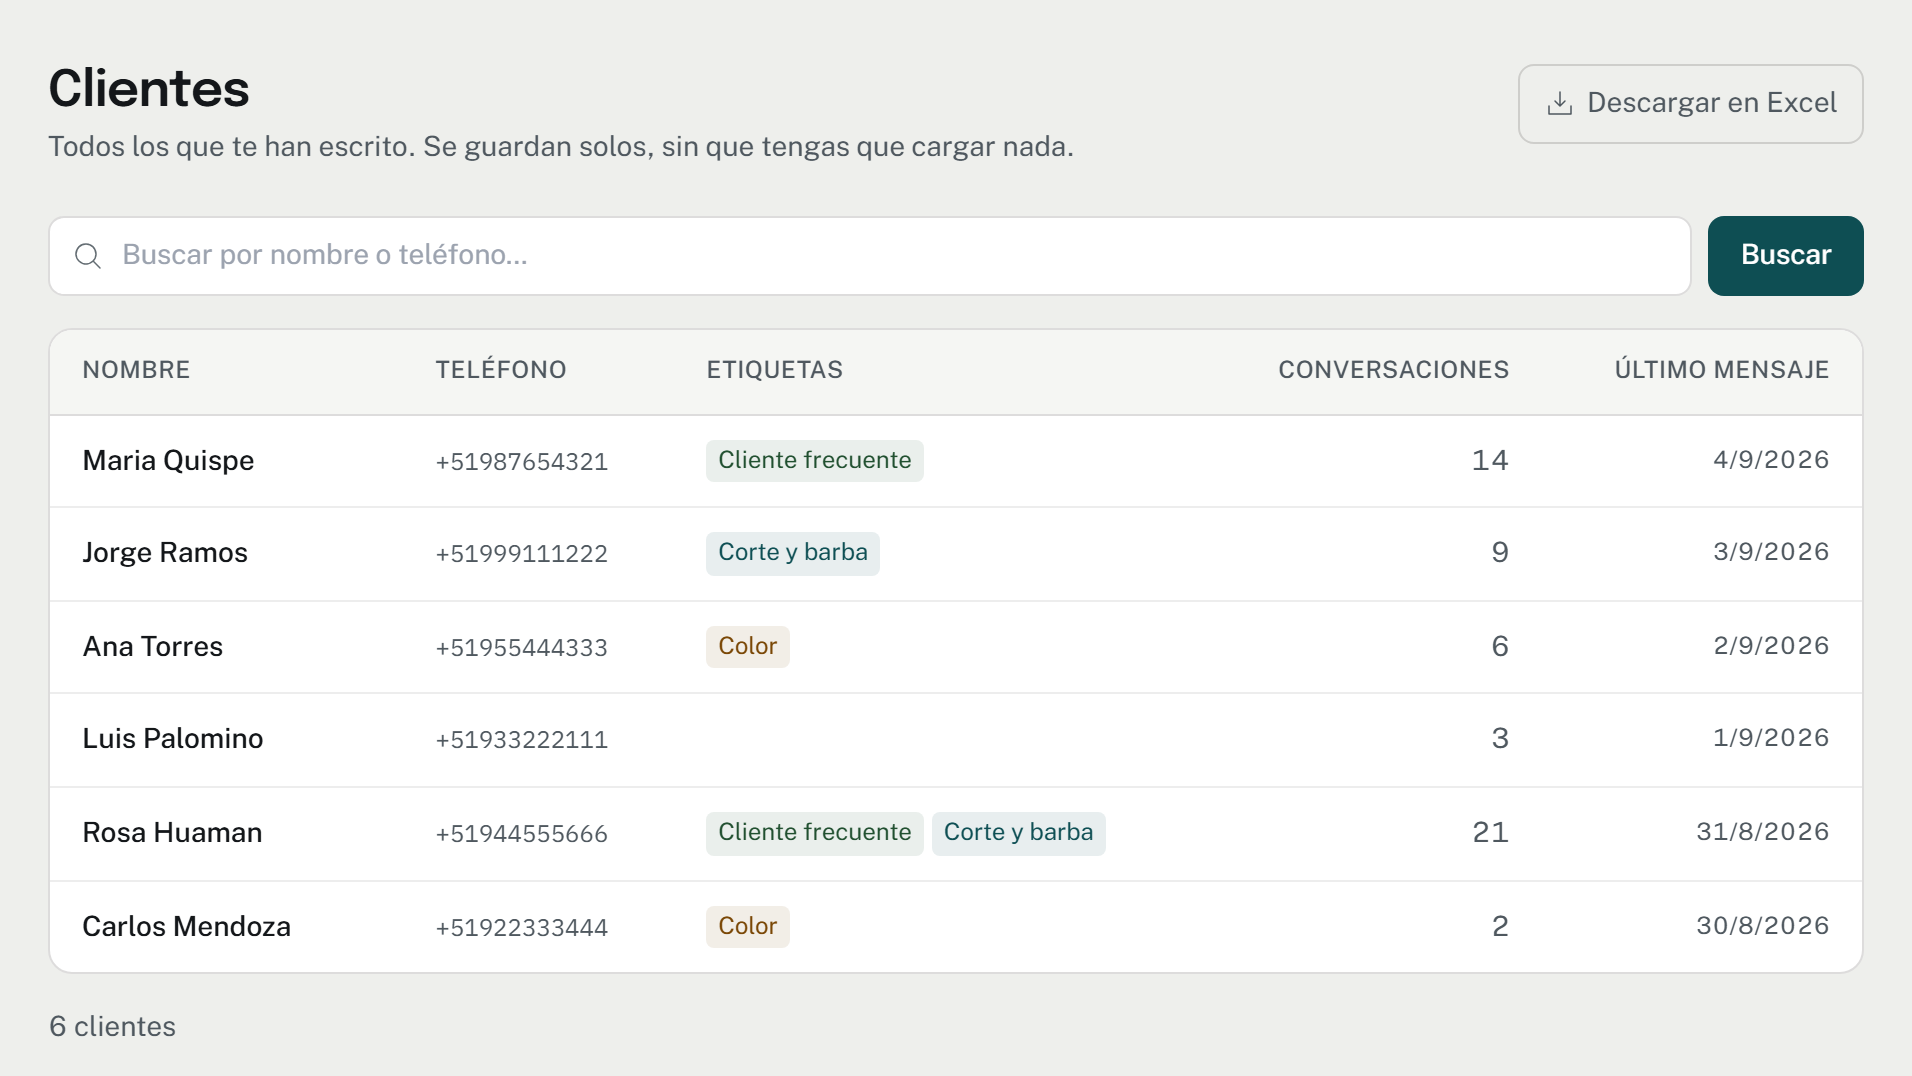Screen dimensions: 1912x1076
Task: Click the magnifying glass search icon
Action: coord(88,256)
